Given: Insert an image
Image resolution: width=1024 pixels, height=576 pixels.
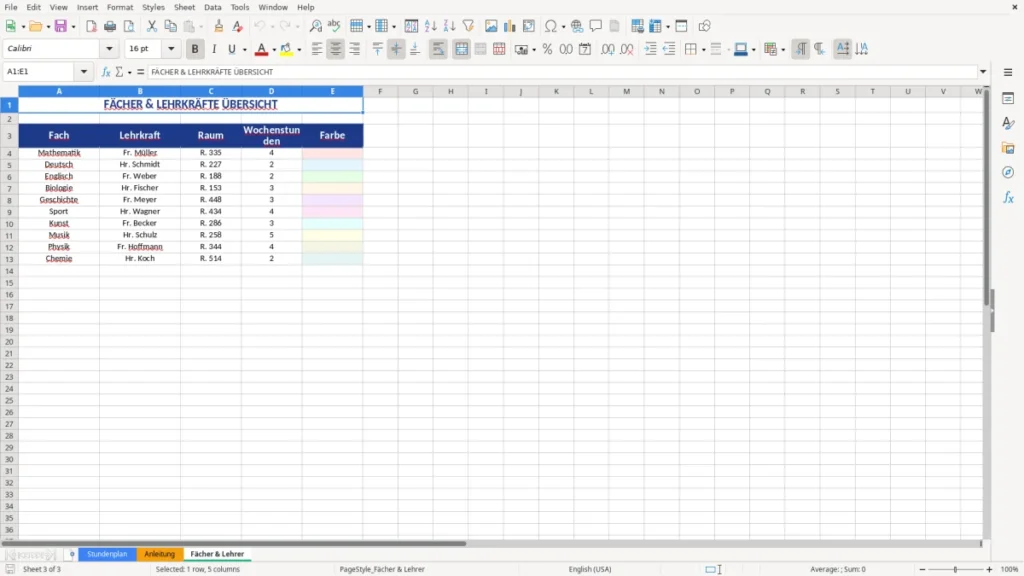Looking at the screenshot, I should tap(491, 26).
